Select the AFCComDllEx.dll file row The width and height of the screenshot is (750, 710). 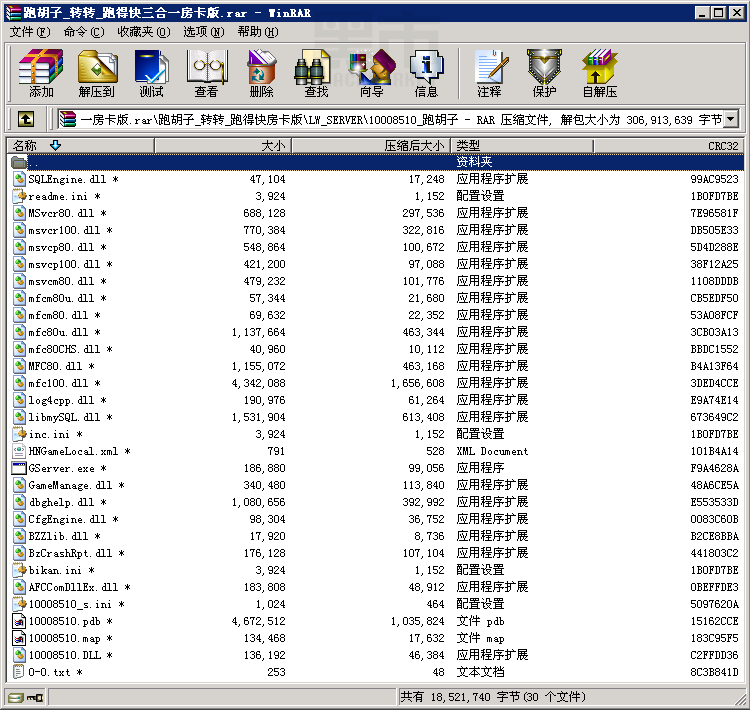(375, 587)
